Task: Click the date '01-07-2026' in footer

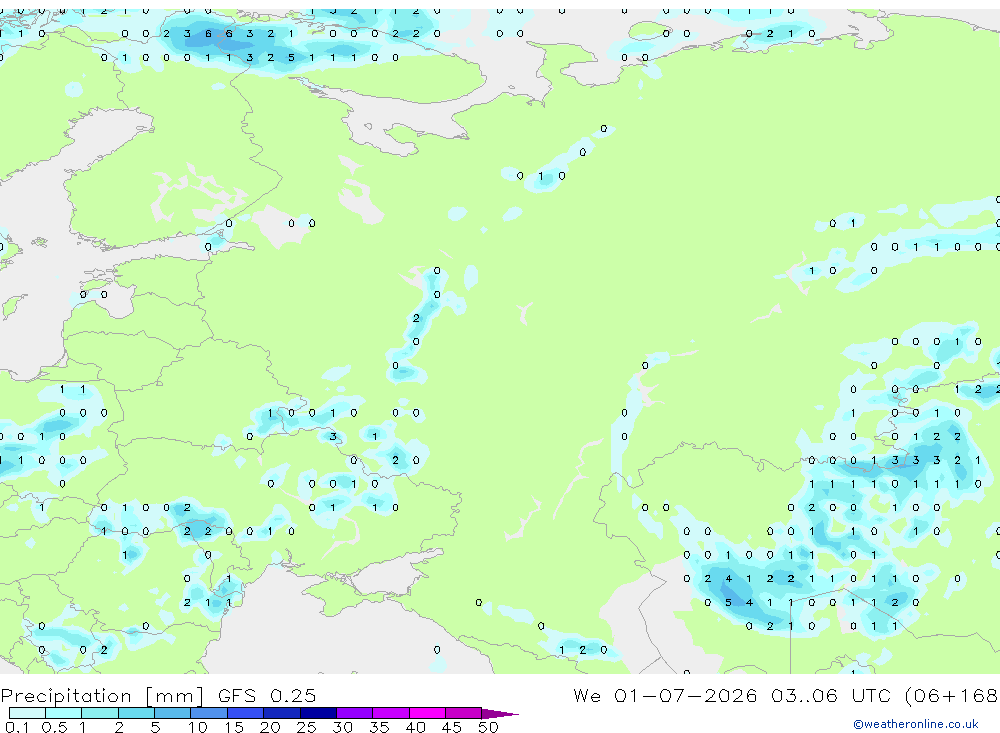Action: point(686,695)
